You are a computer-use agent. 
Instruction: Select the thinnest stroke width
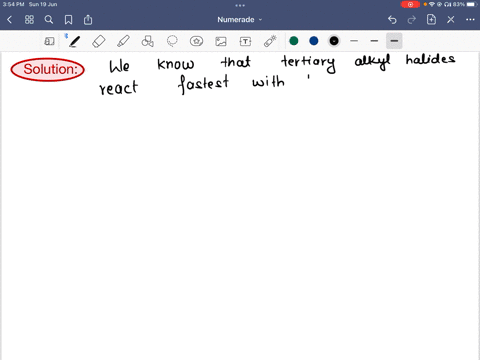tap(354, 41)
